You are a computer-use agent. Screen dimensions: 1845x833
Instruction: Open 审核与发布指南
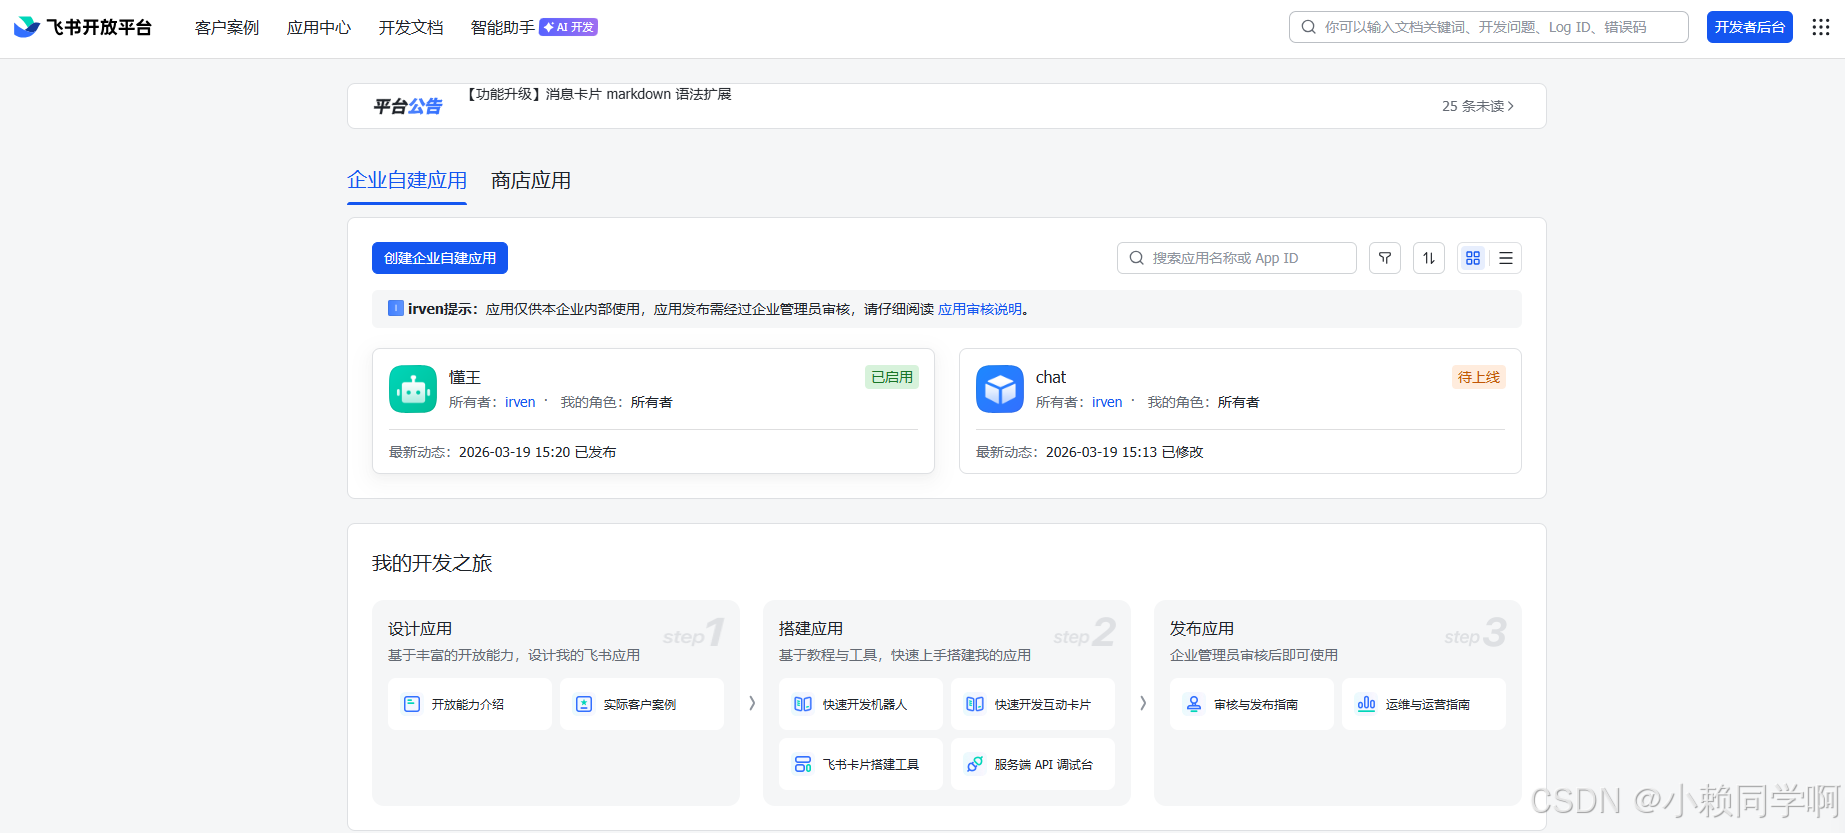click(1252, 704)
